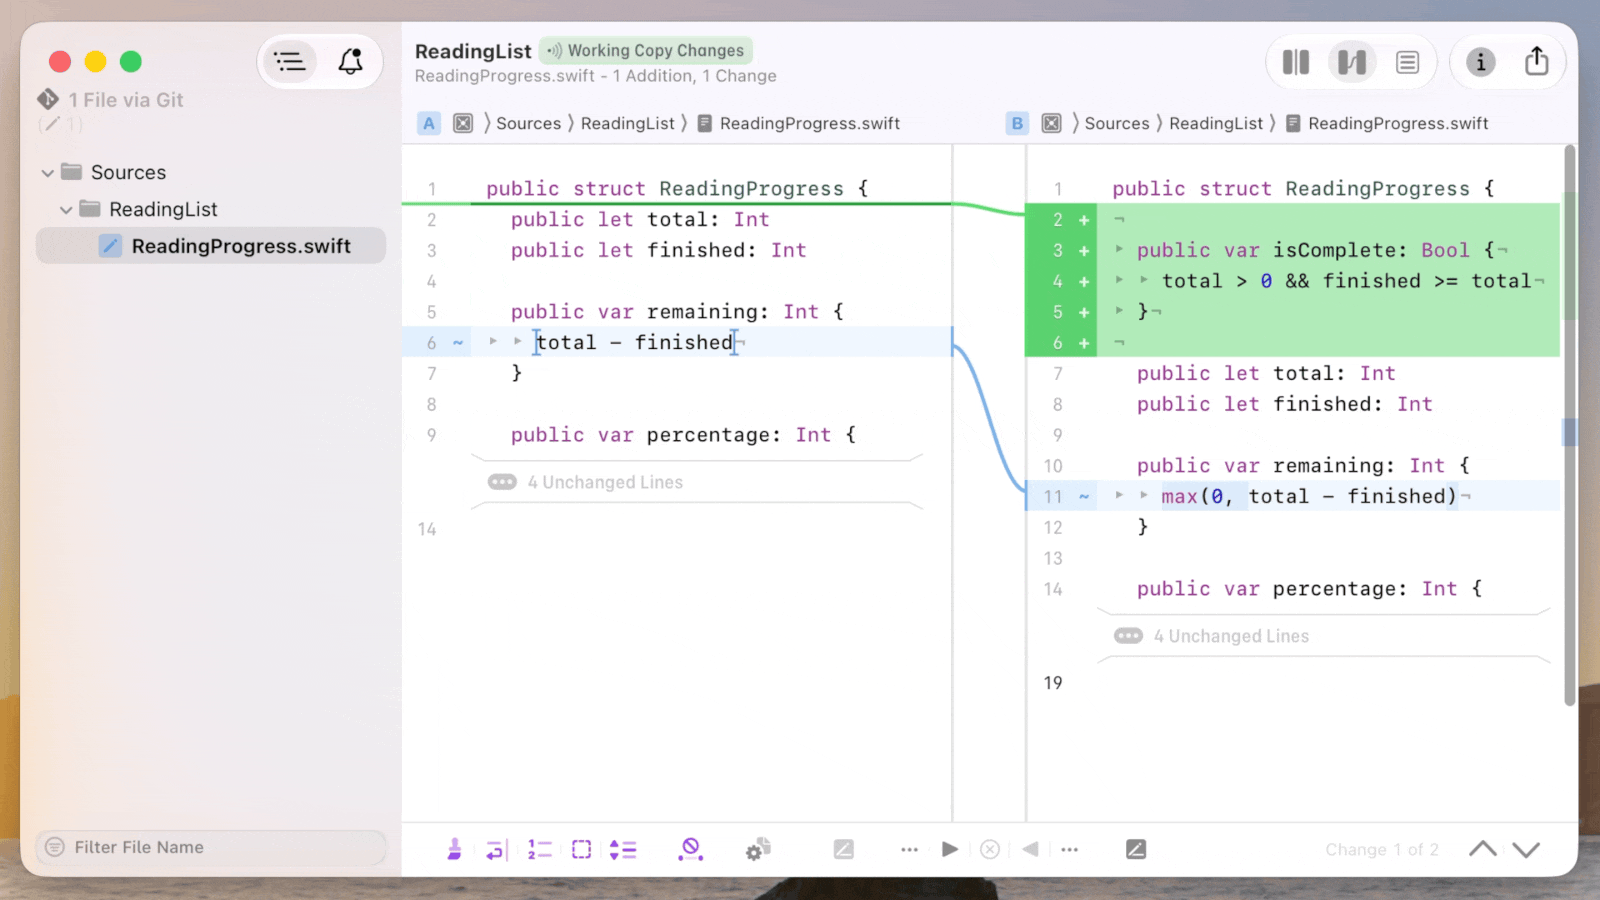
Task: Click ReadingProgress.swift in the A-side path
Action: tap(810, 123)
